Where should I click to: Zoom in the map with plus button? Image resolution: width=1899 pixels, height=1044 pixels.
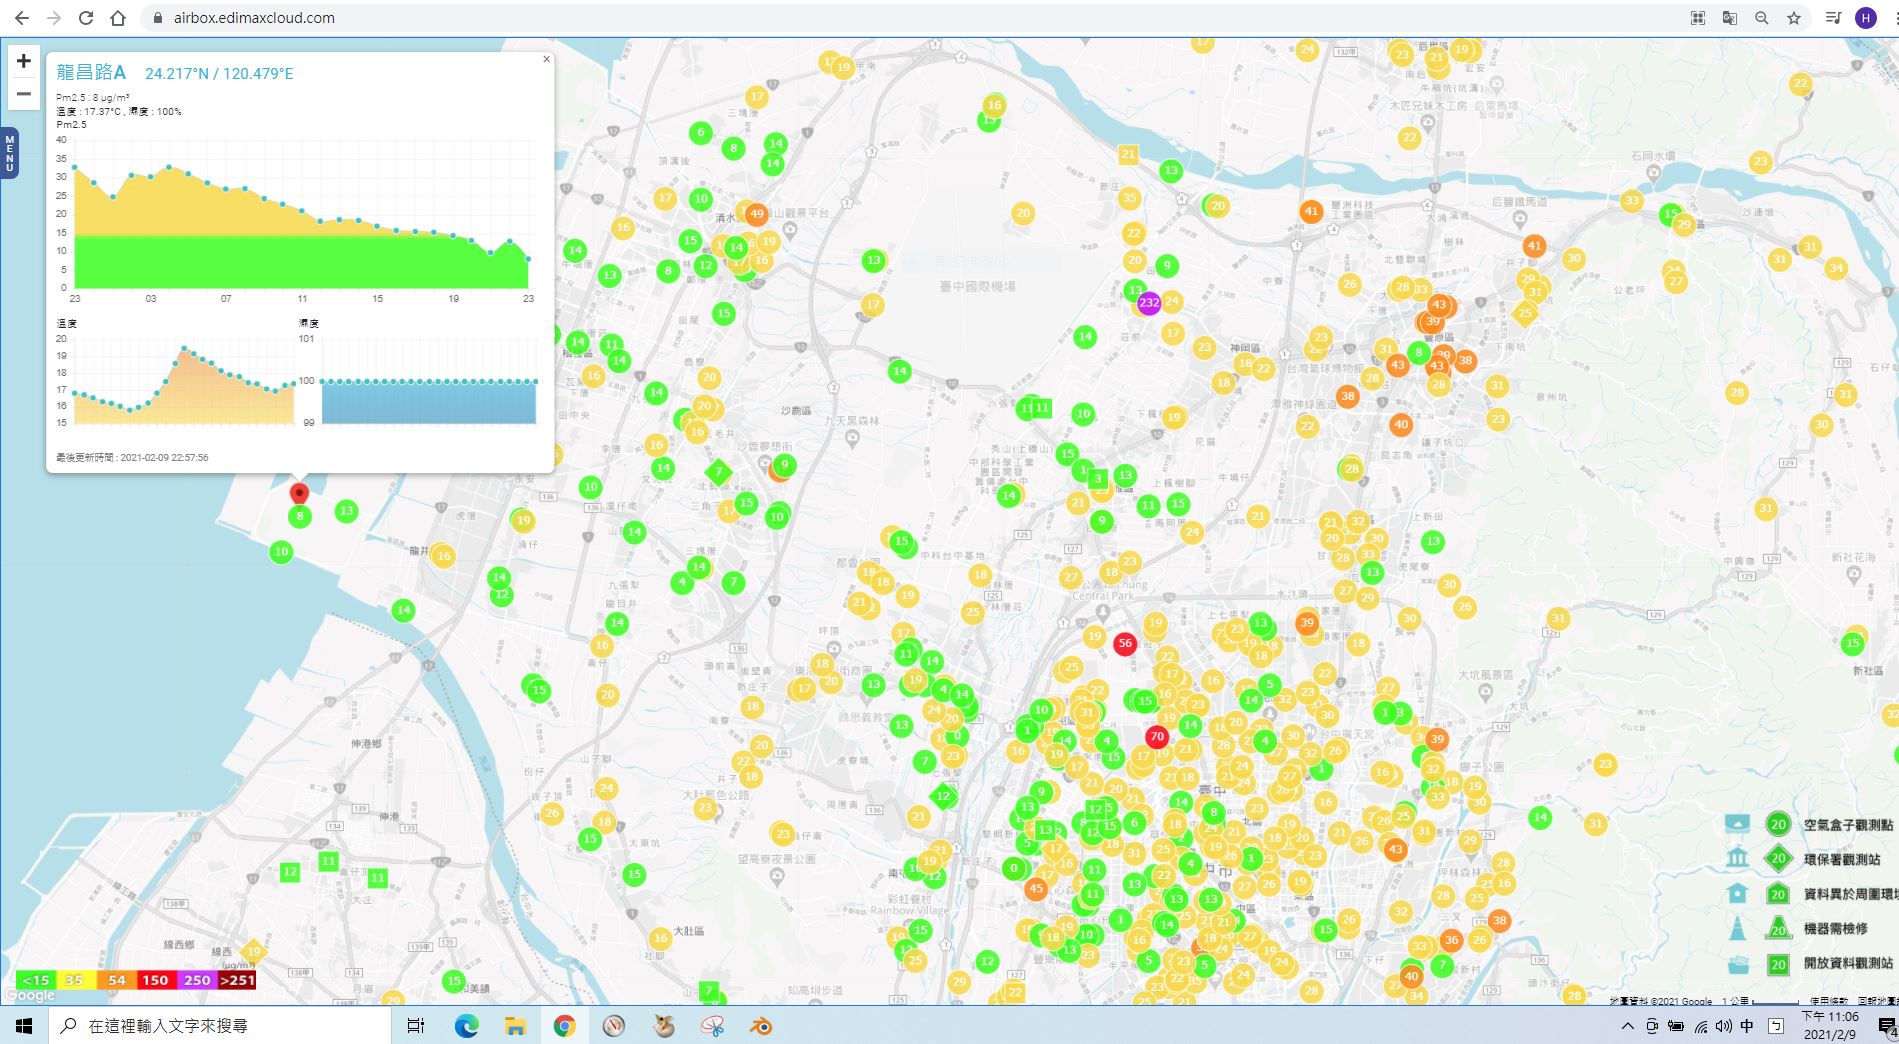click(24, 61)
